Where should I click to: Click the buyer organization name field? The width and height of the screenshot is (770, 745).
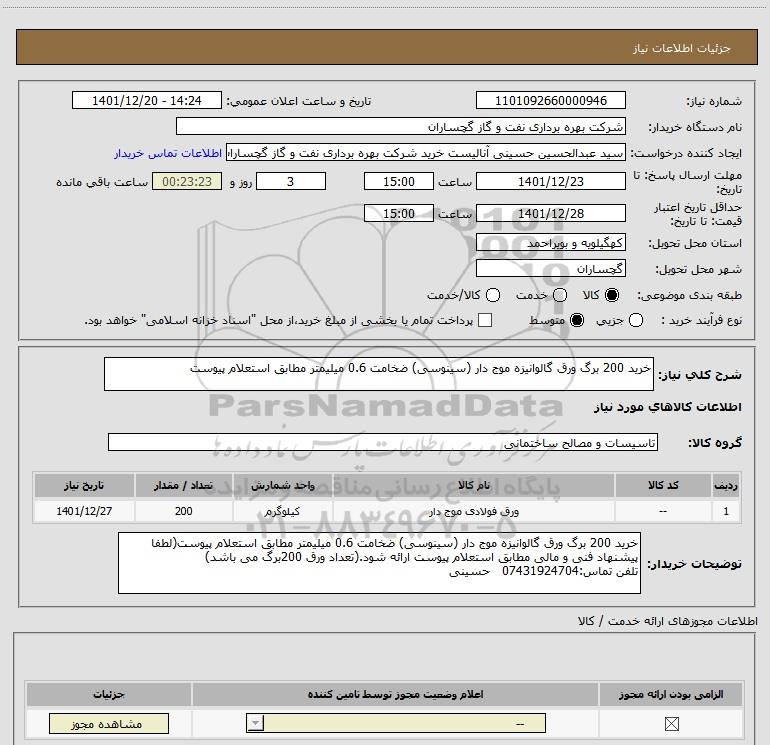[x=401, y=127]
